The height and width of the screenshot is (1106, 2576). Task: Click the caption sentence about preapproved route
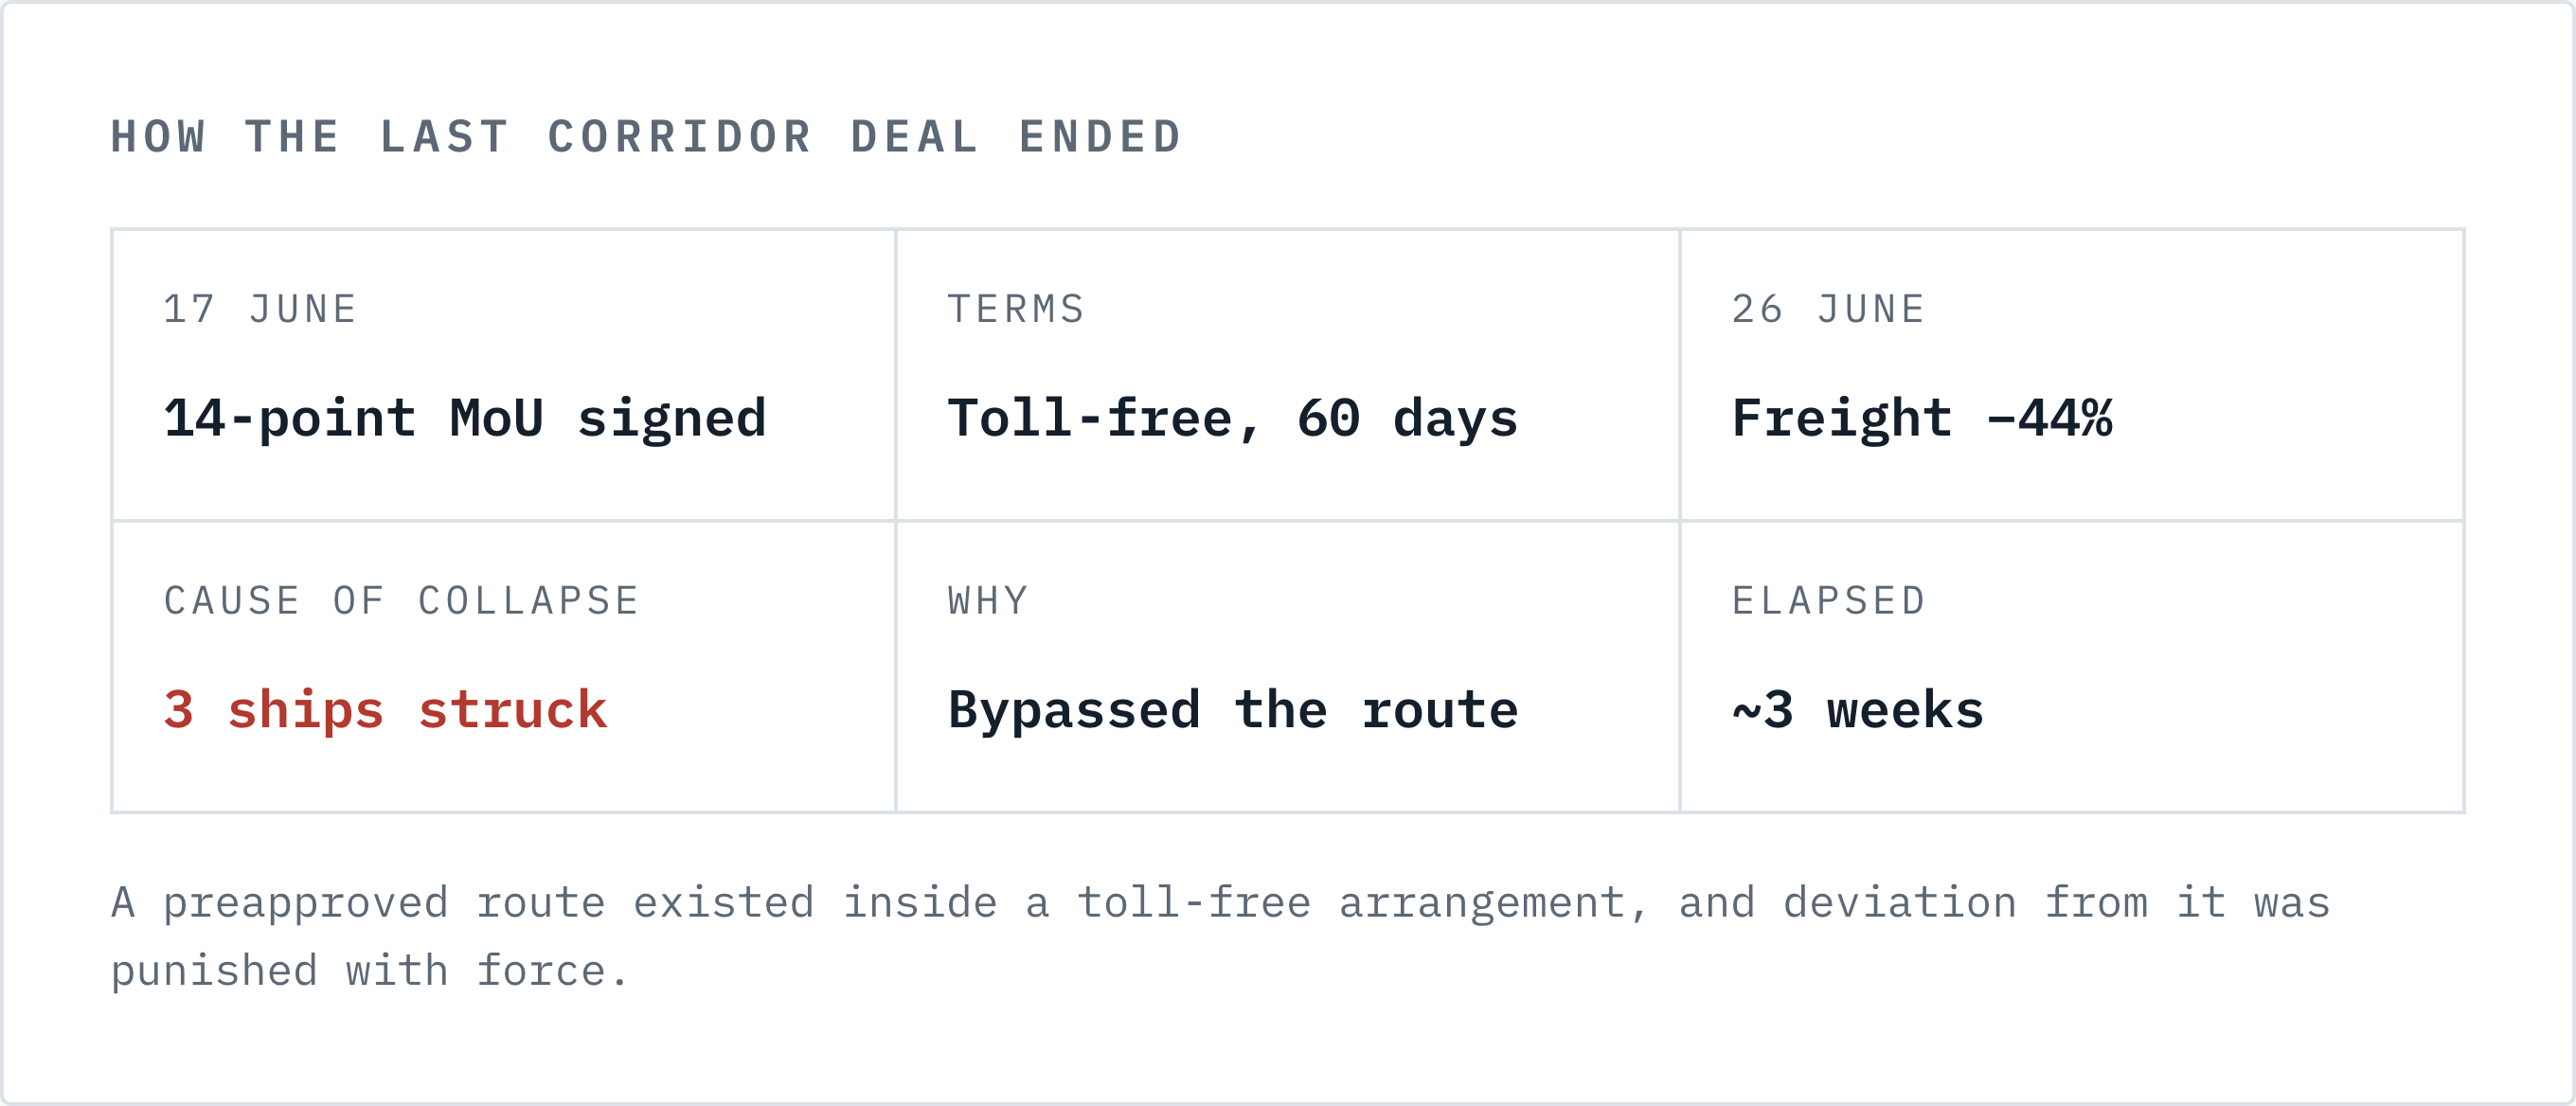click(1220, 937)
